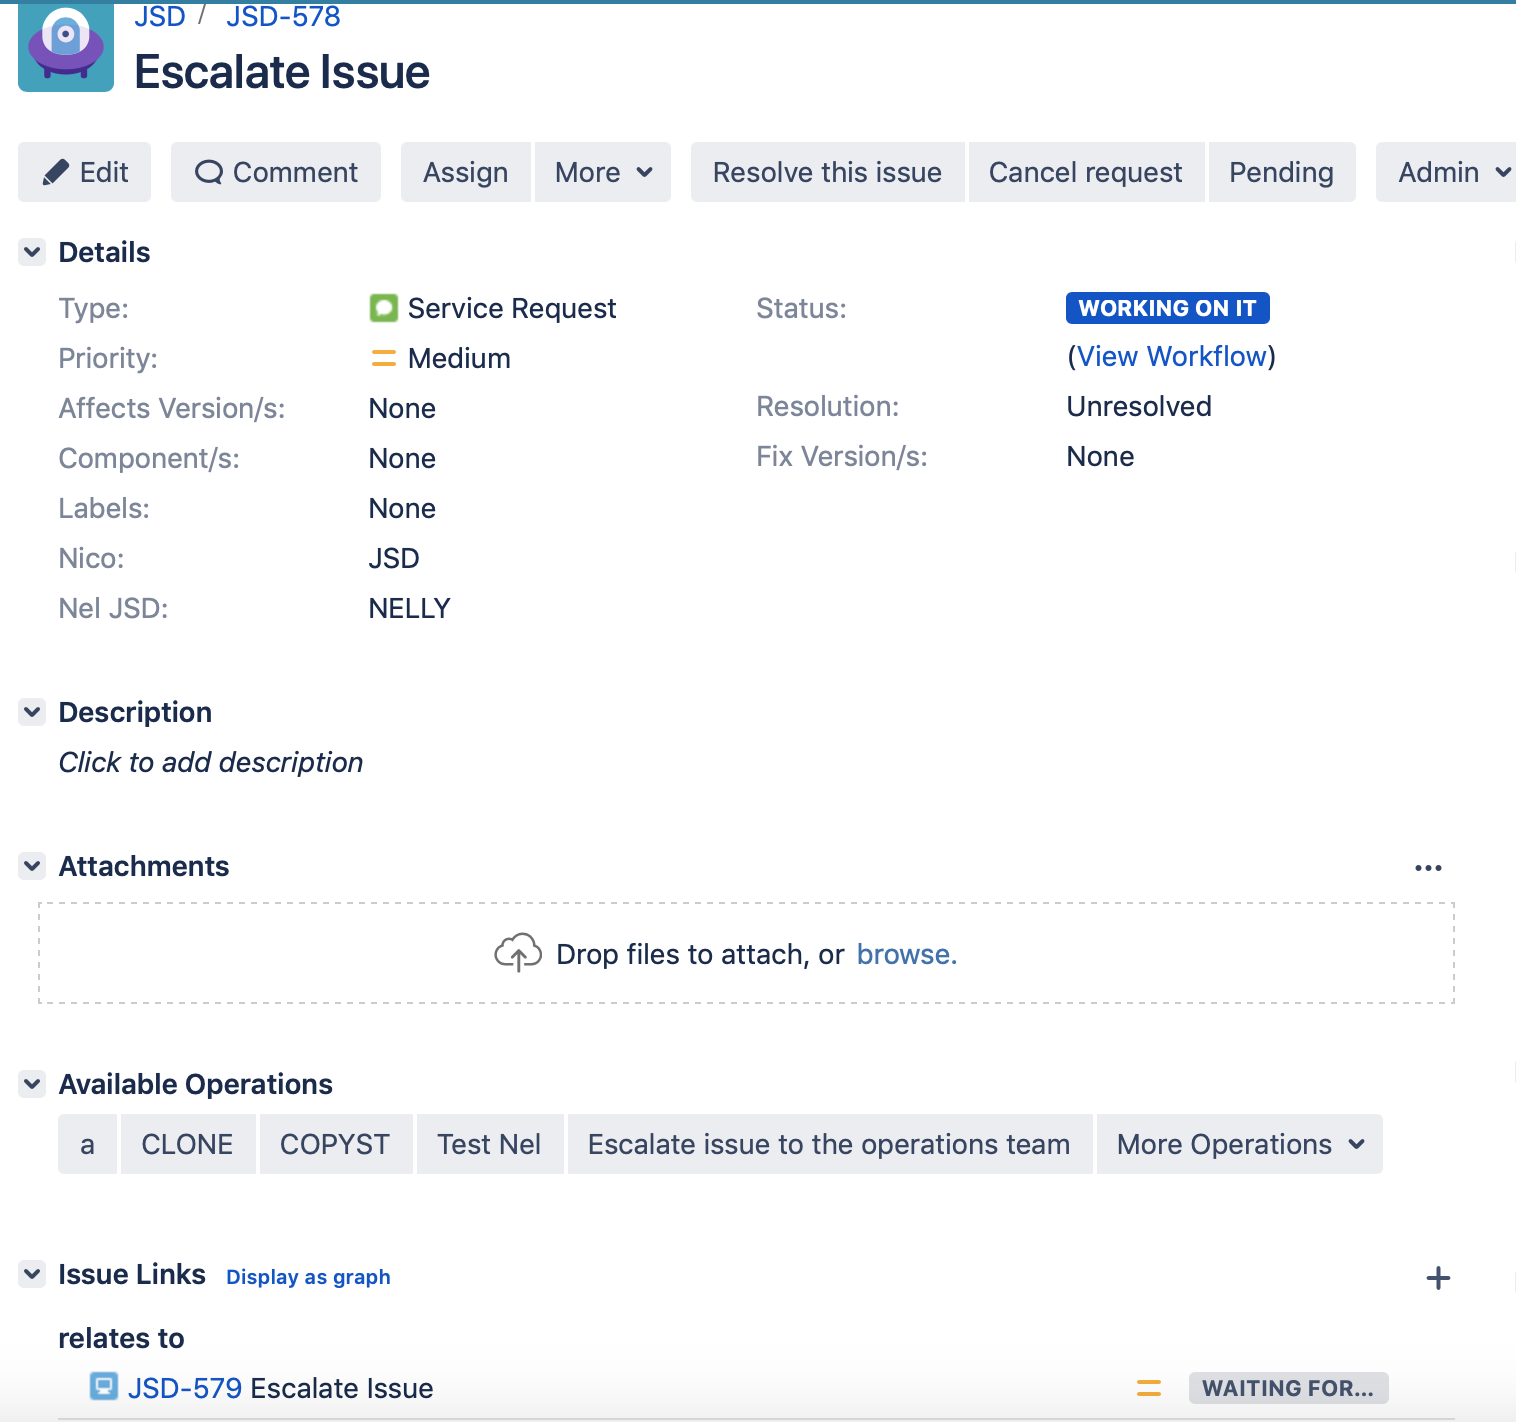Open linked issue JSD-579 Escalate Issue
The height and width of the screenshot is (1422, 1516).
coord(280,1387)
